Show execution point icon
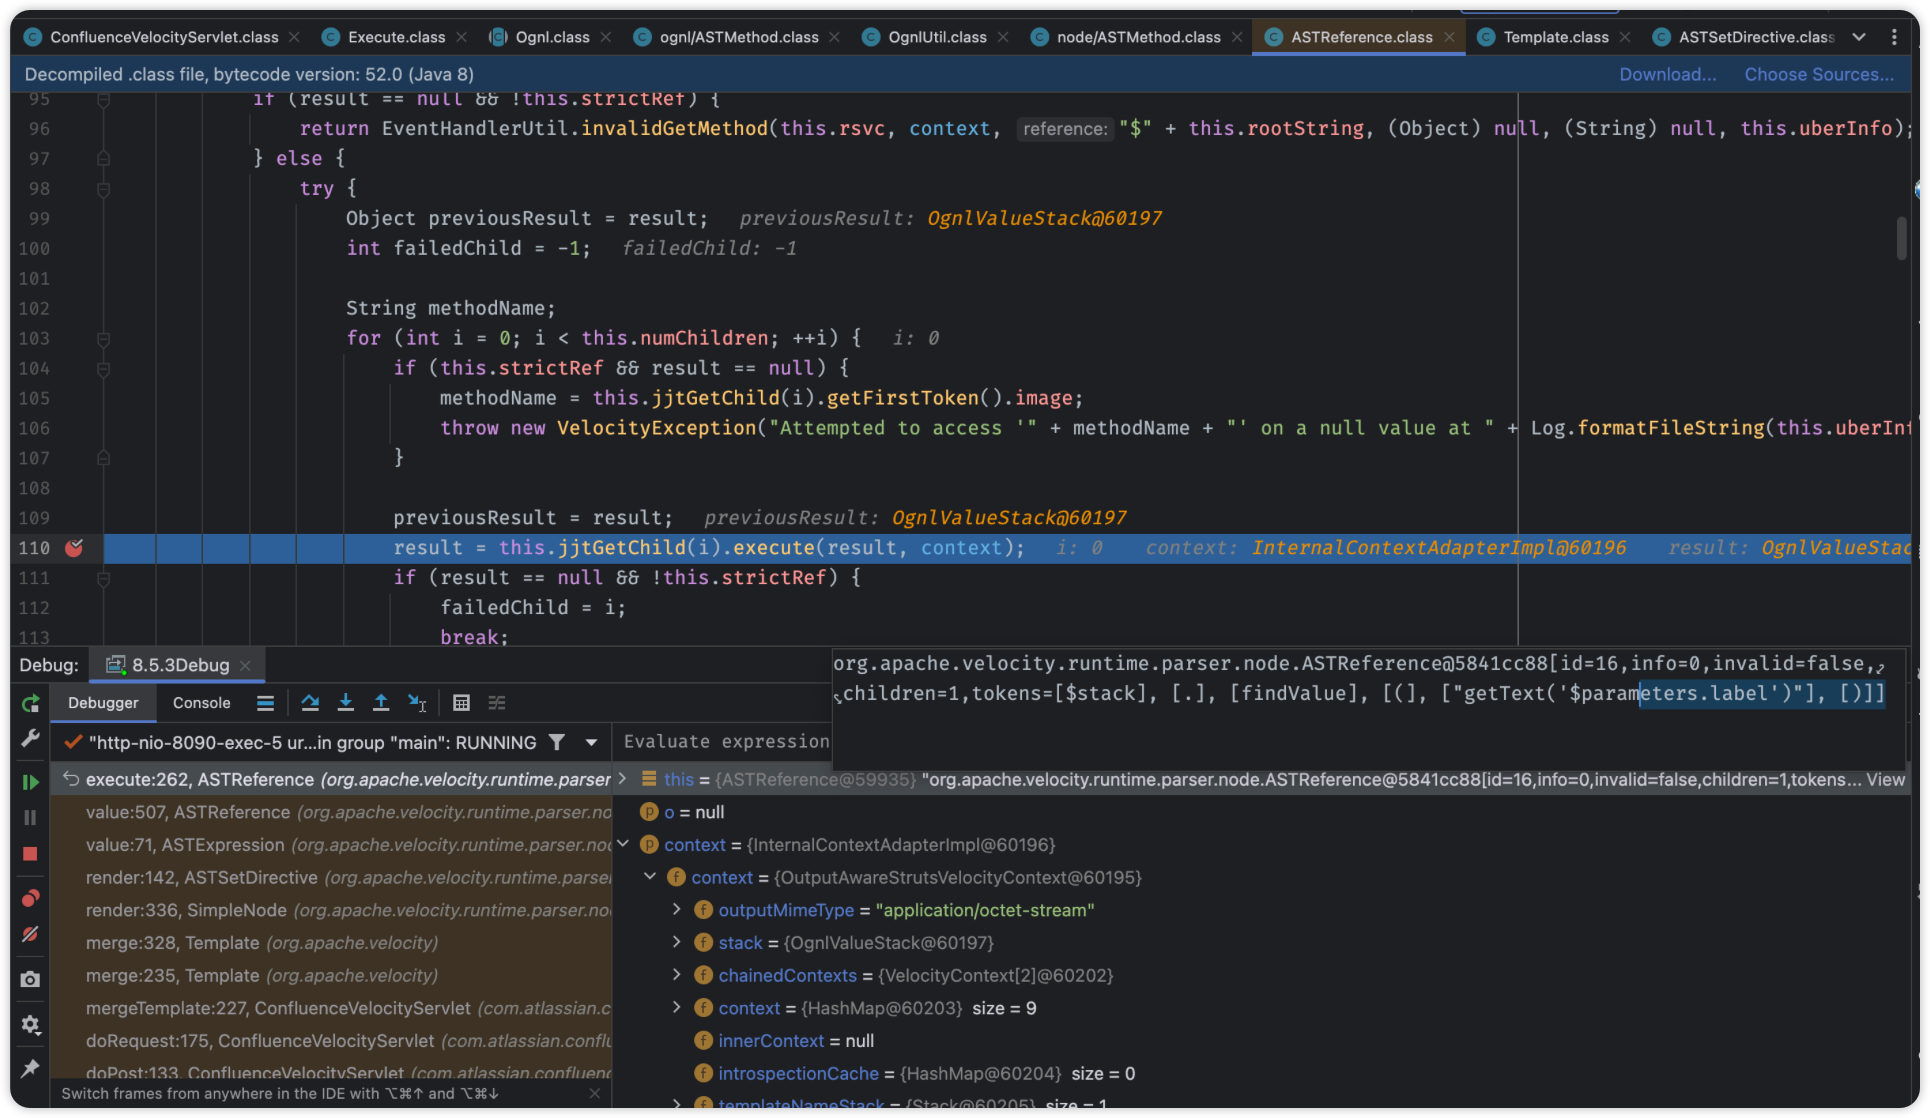This screenshot has width=1930, height=1118. click(265, 703)
